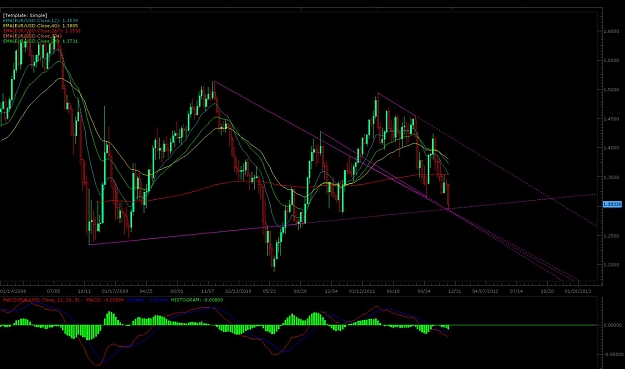Screen dimensions: 625x369
Task: Click the 09/24 date axis label
Action: (x=423, y=291)
